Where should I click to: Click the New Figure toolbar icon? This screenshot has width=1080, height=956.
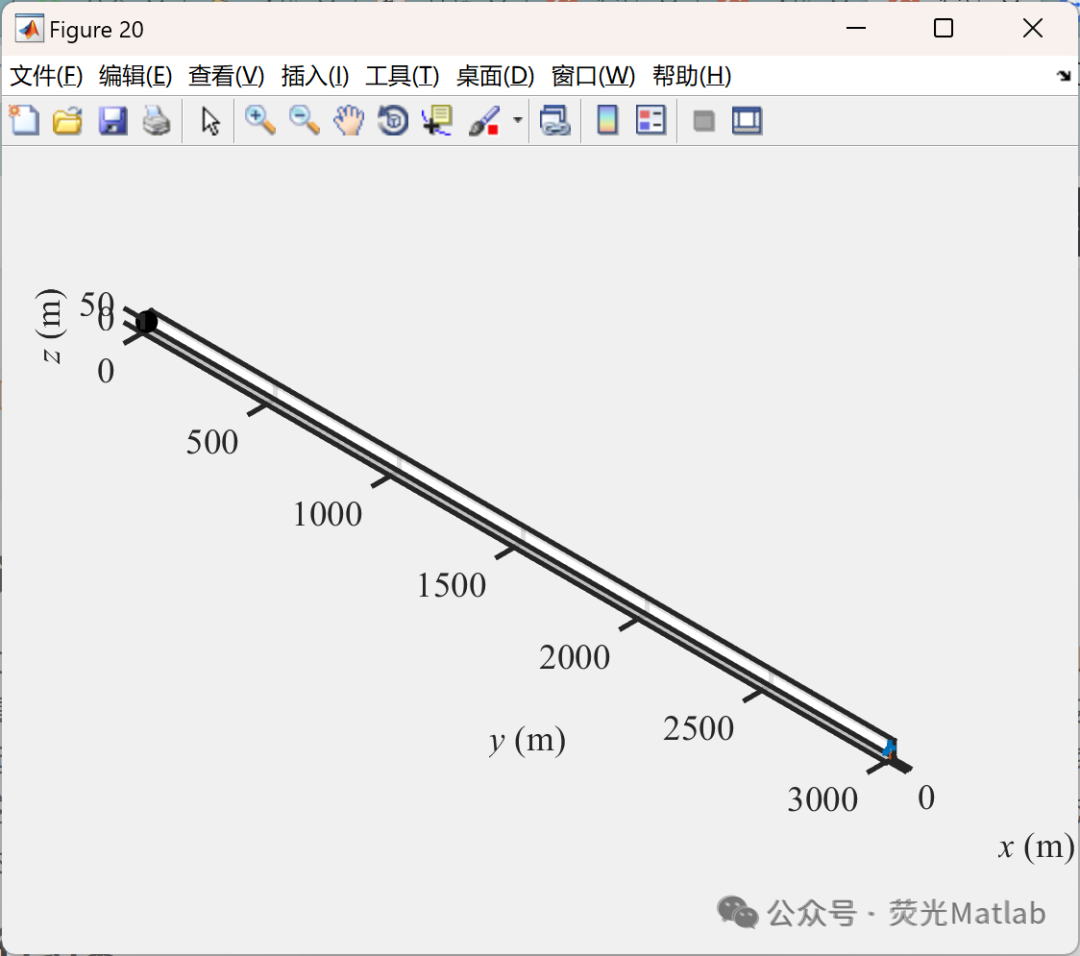pos(25,121)
